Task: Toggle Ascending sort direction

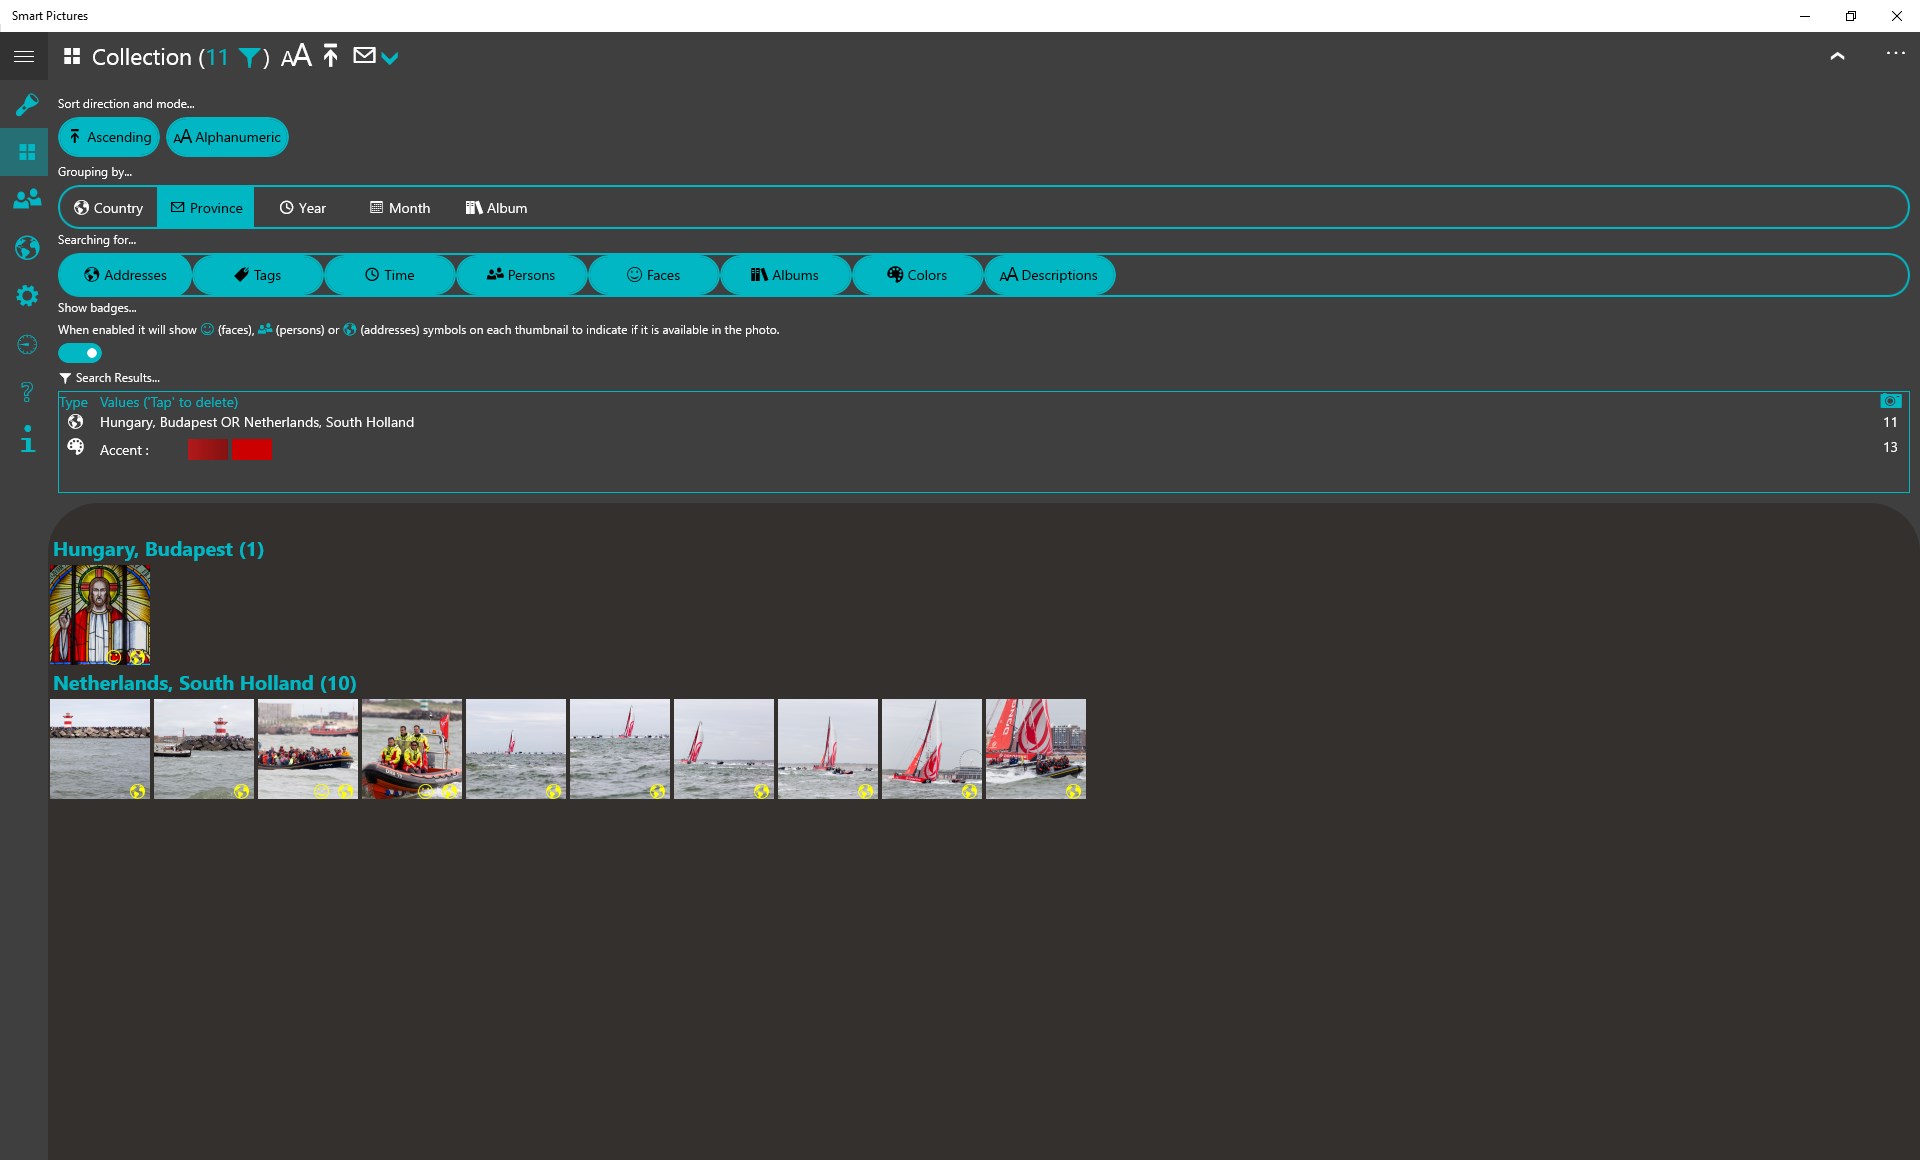Action: (109, 137)
